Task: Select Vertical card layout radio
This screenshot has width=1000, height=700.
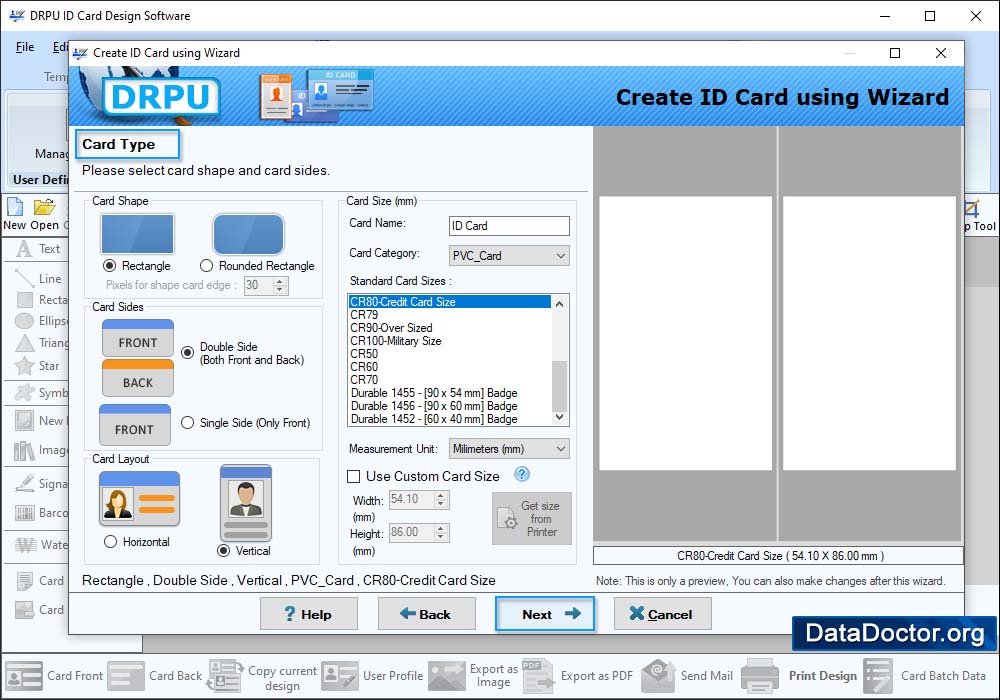Action: click(x=223, y=551)
